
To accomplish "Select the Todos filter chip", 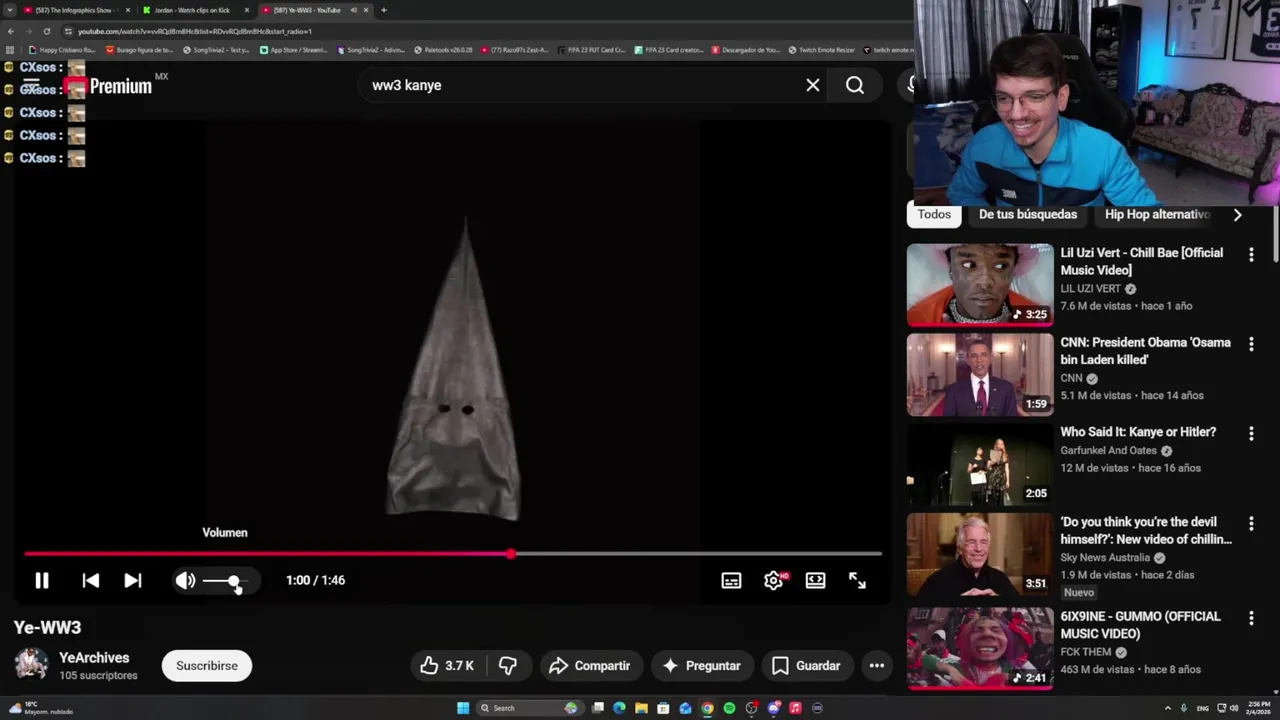I will 934,214.
